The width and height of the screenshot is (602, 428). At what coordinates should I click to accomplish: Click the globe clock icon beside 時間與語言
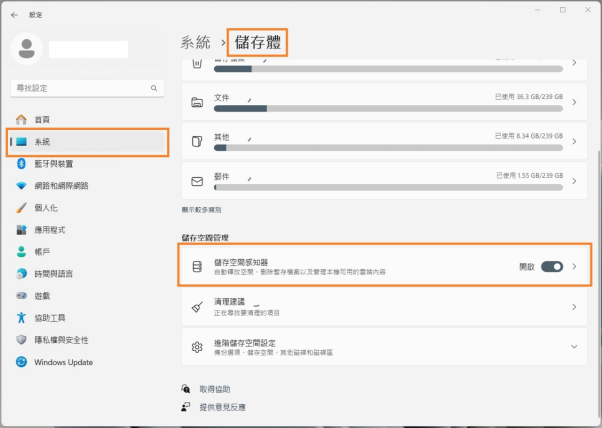pos(22,274)
